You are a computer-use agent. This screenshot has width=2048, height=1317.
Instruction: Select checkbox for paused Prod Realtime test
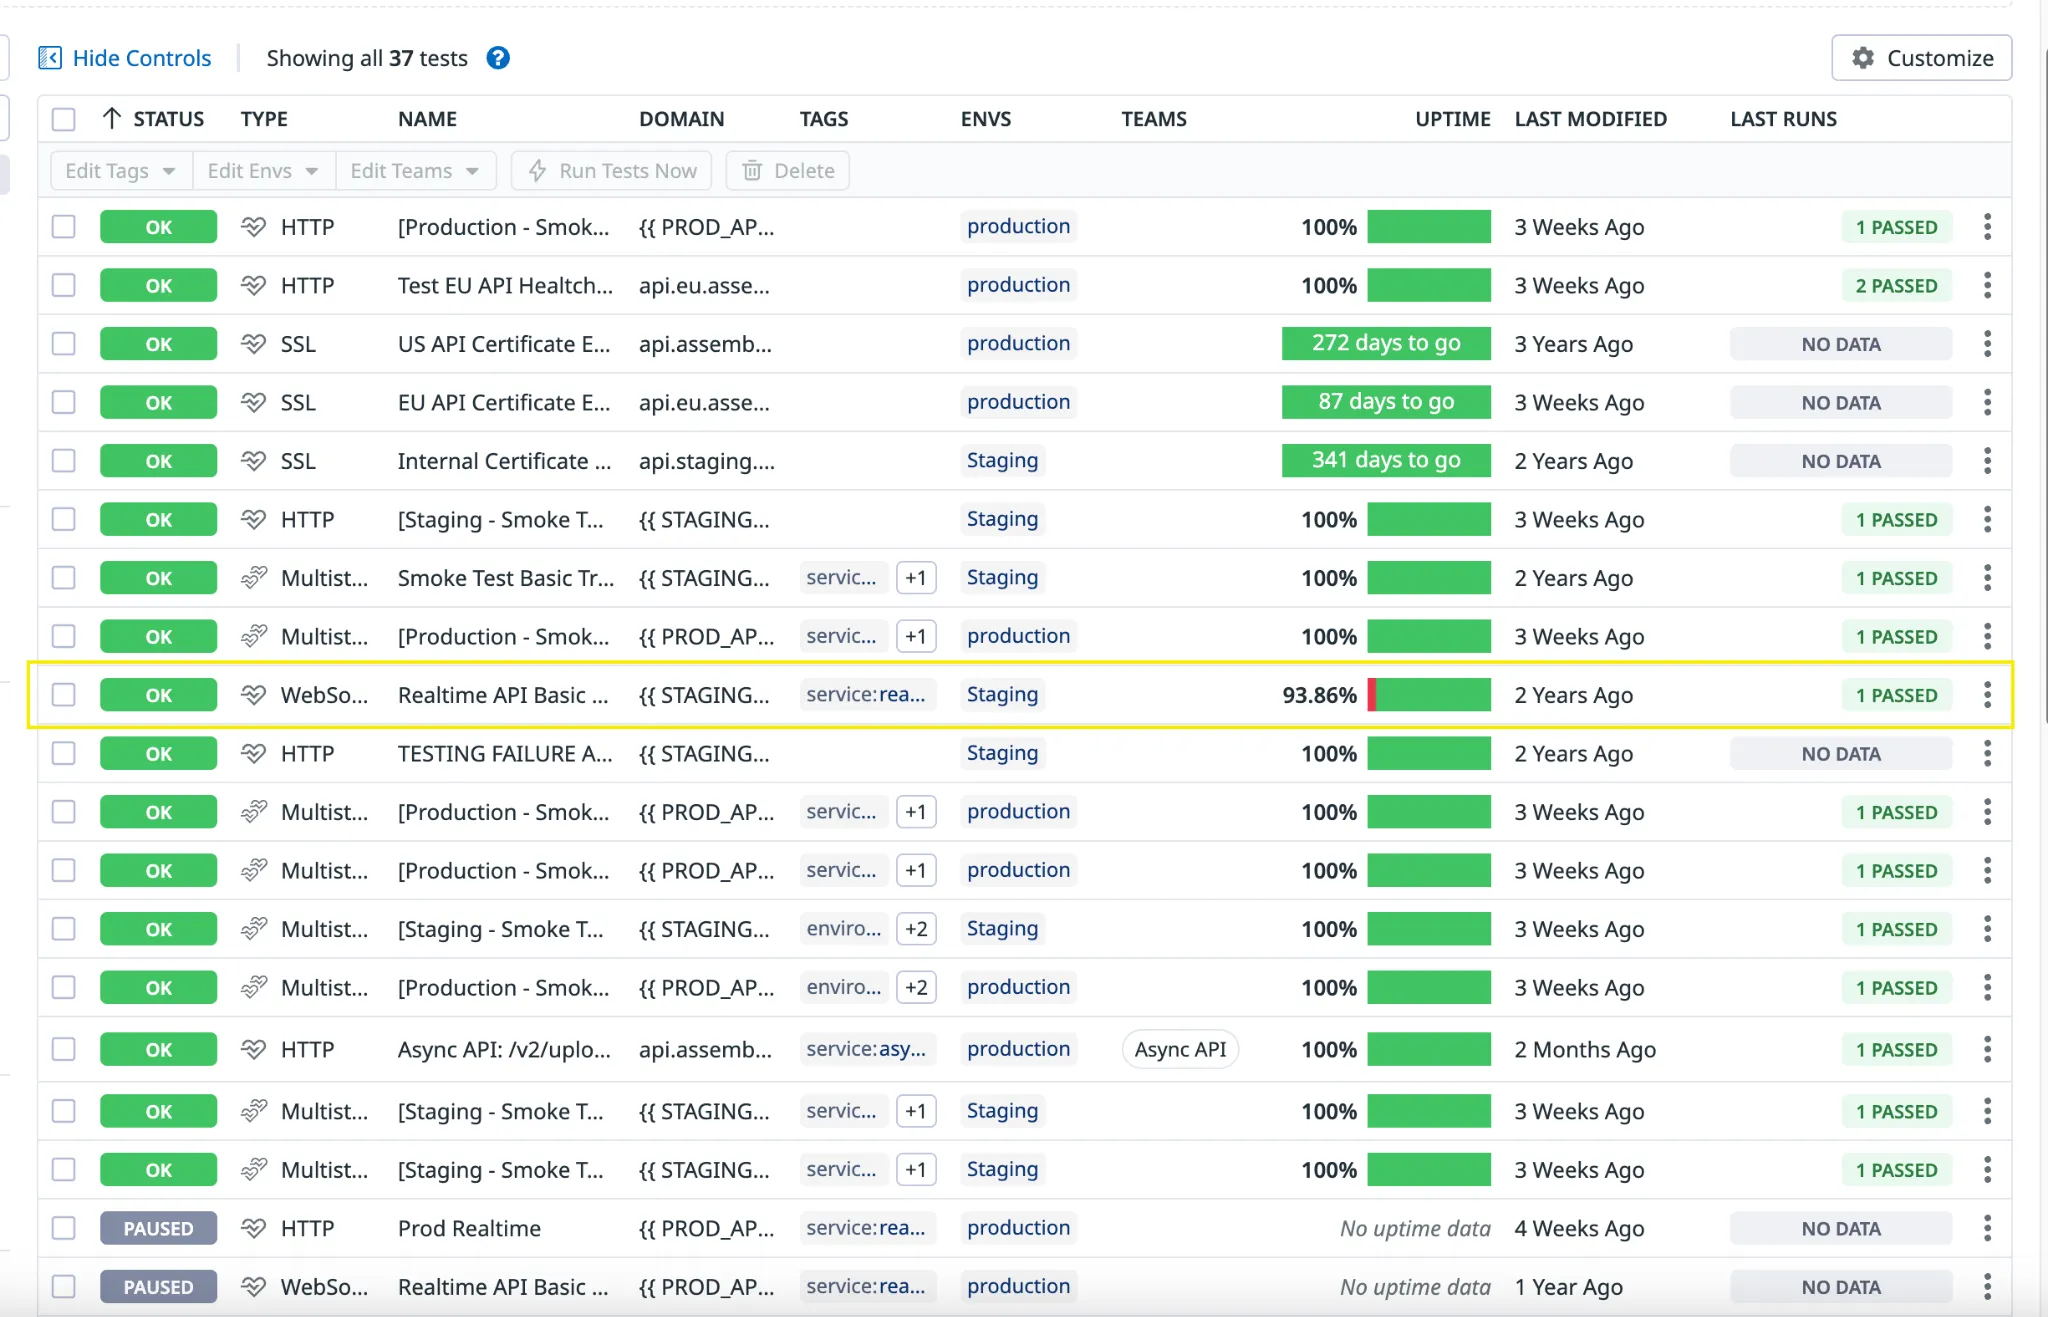pyautogui.click(x=64, y=1228)
